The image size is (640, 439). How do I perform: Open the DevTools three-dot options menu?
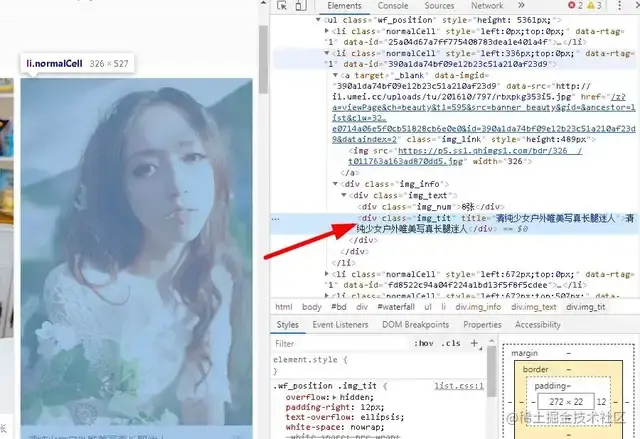point(619,5)
